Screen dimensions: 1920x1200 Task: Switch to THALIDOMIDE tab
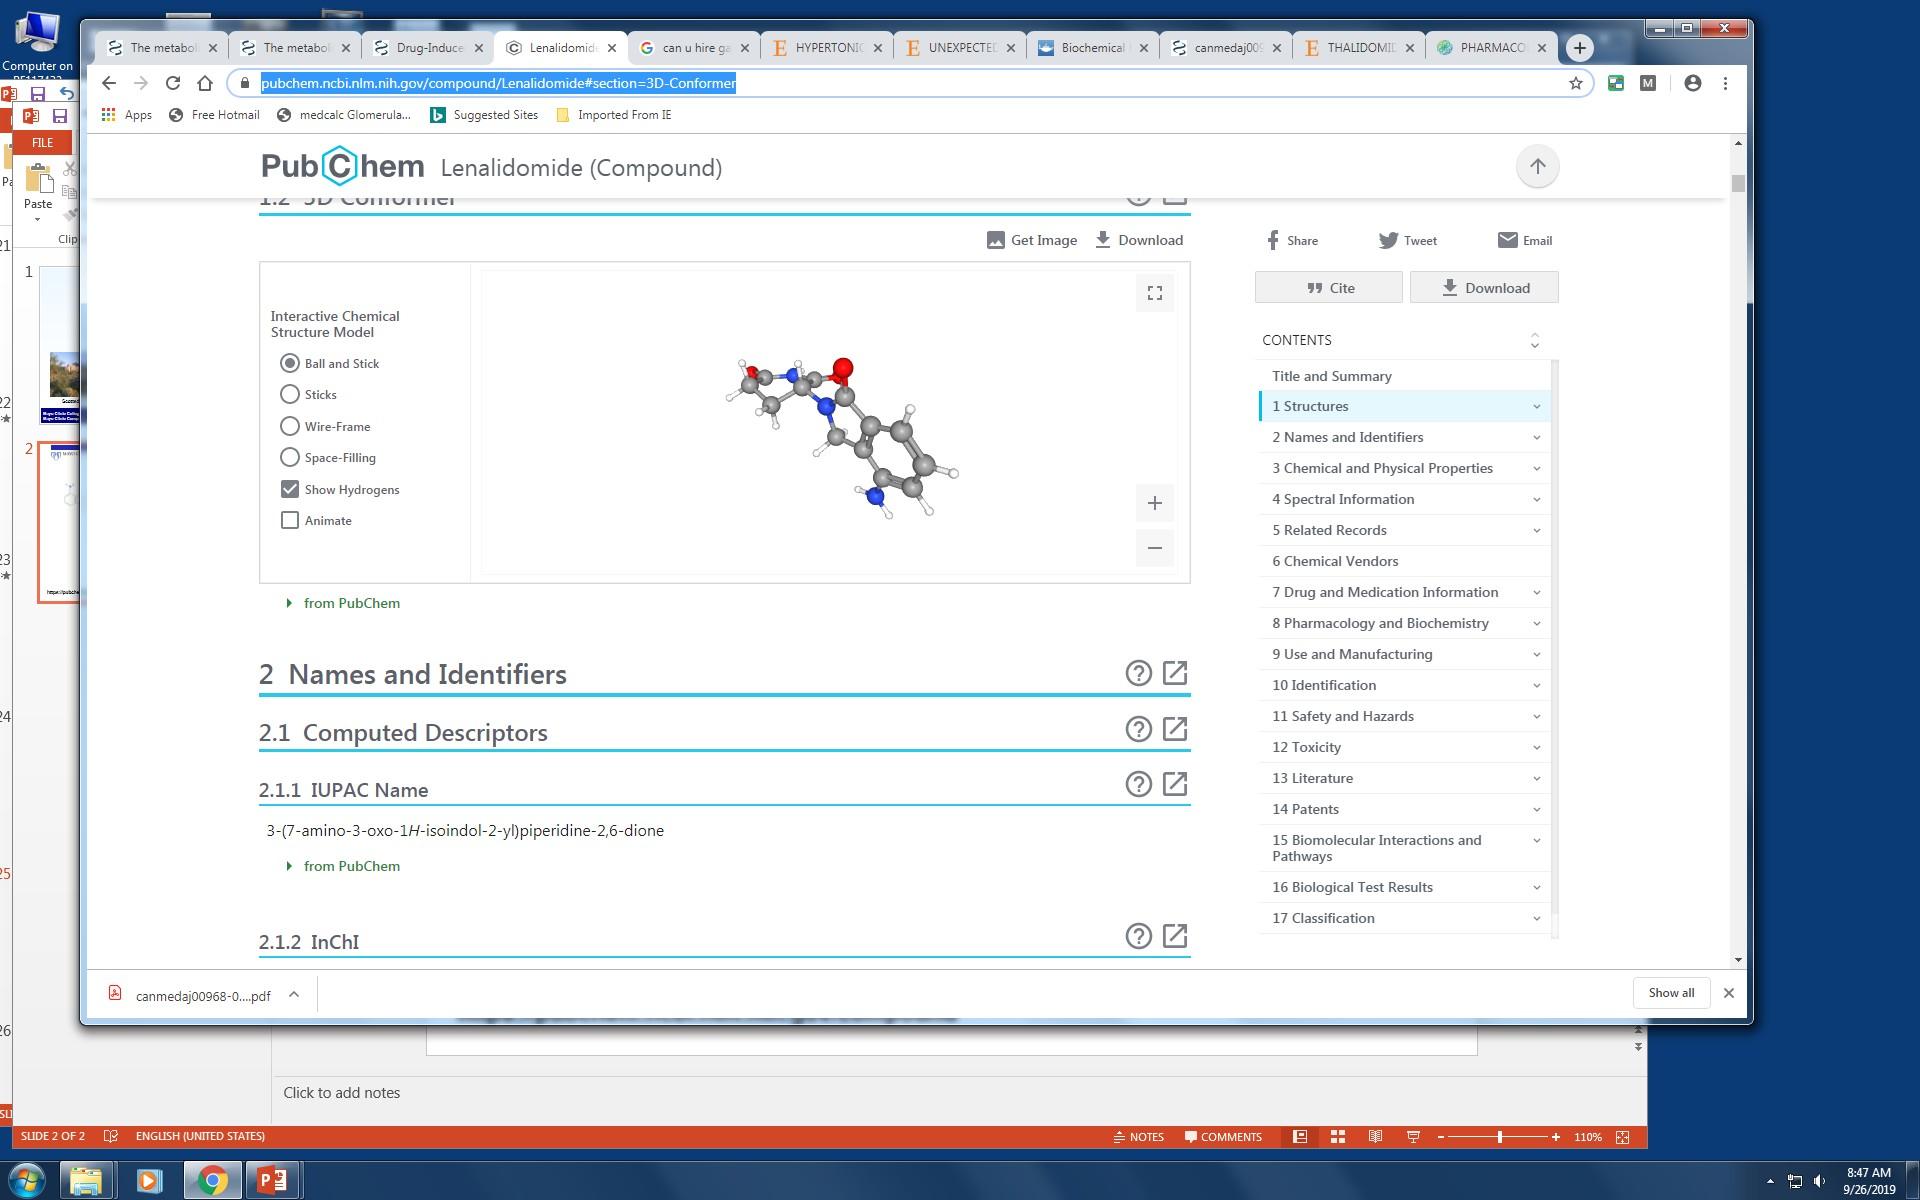[1359, 47]
